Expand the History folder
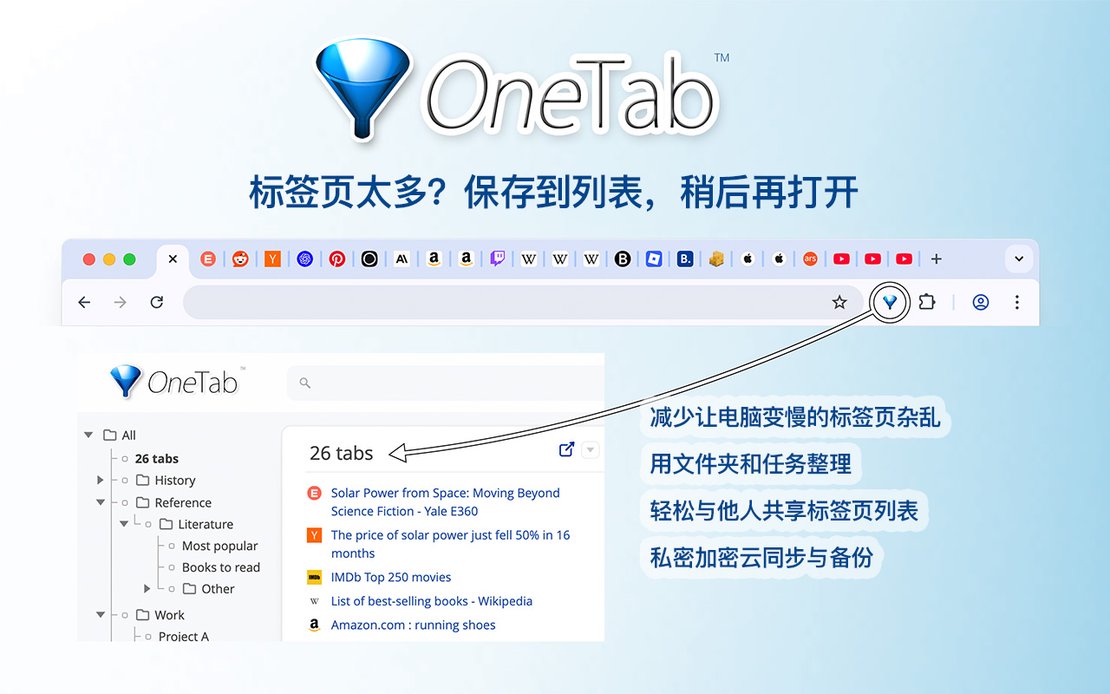 click(x=101, y=480)
